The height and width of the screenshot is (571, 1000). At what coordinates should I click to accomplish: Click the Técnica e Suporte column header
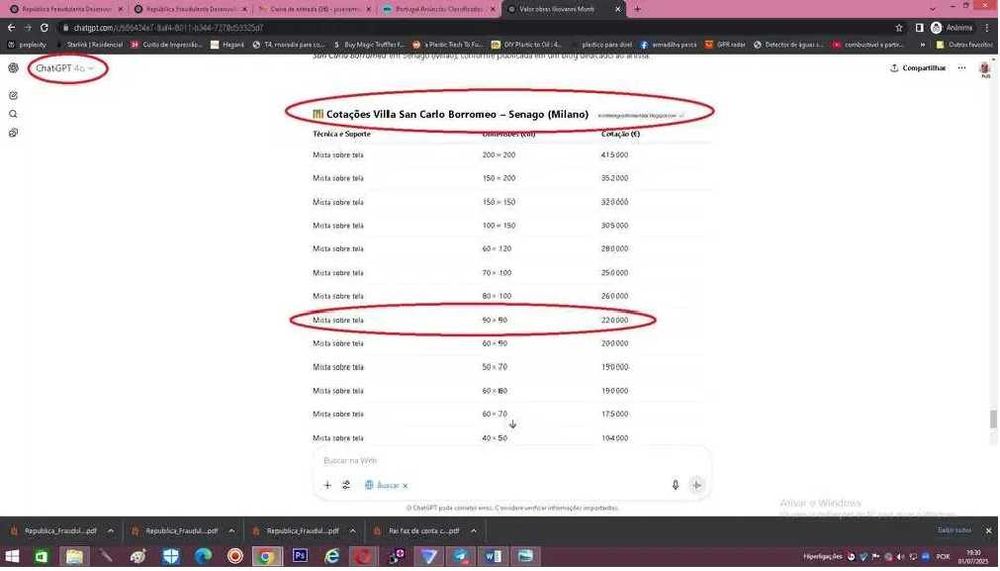pos(341,135)
